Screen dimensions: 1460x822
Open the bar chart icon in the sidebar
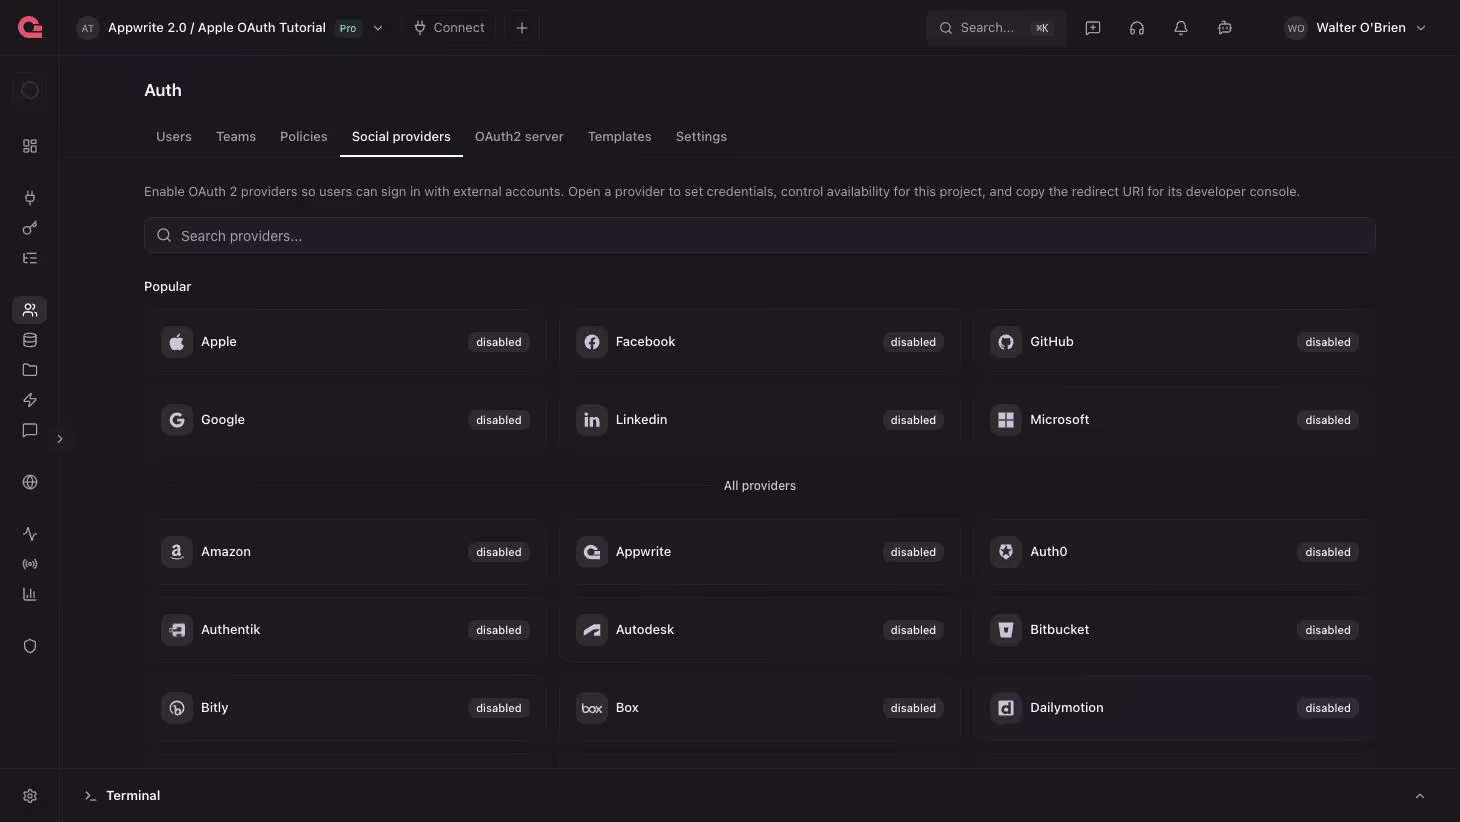(x=30, y=594)
